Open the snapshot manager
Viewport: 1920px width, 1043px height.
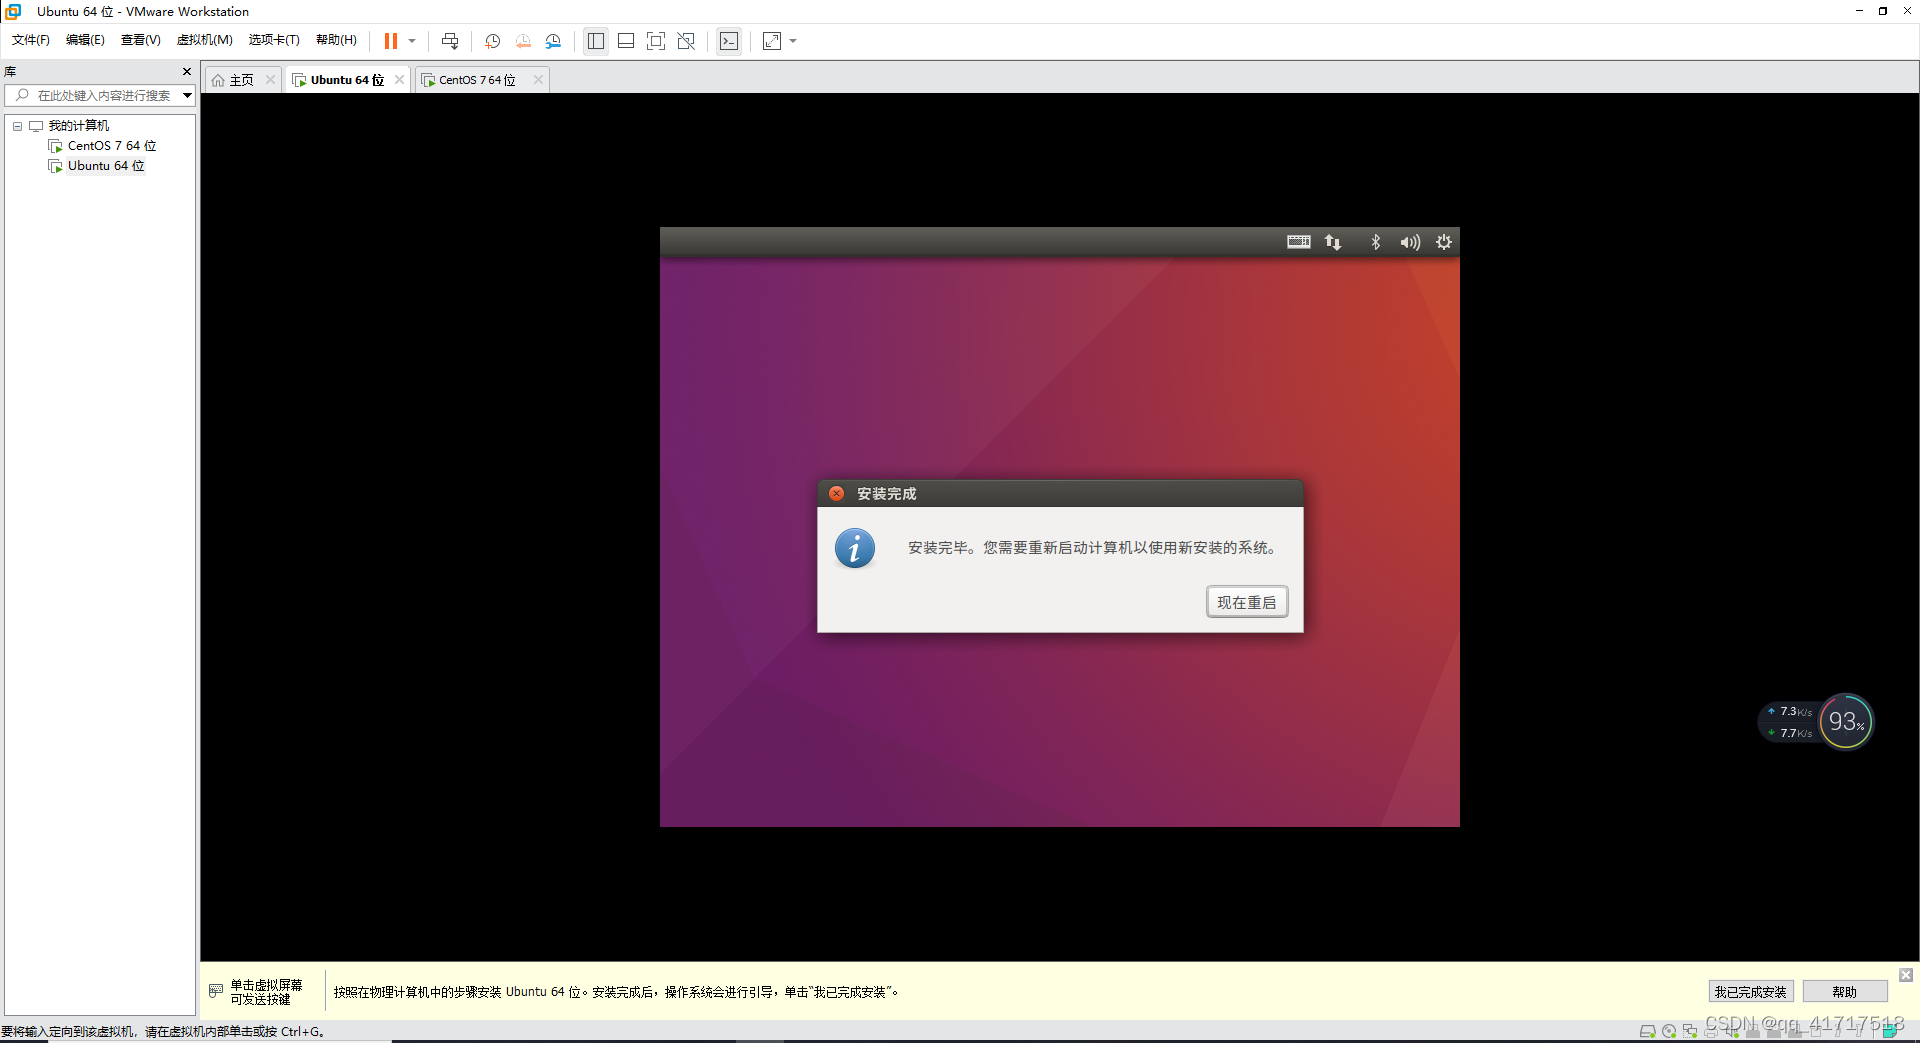click(x=553, y=41)
